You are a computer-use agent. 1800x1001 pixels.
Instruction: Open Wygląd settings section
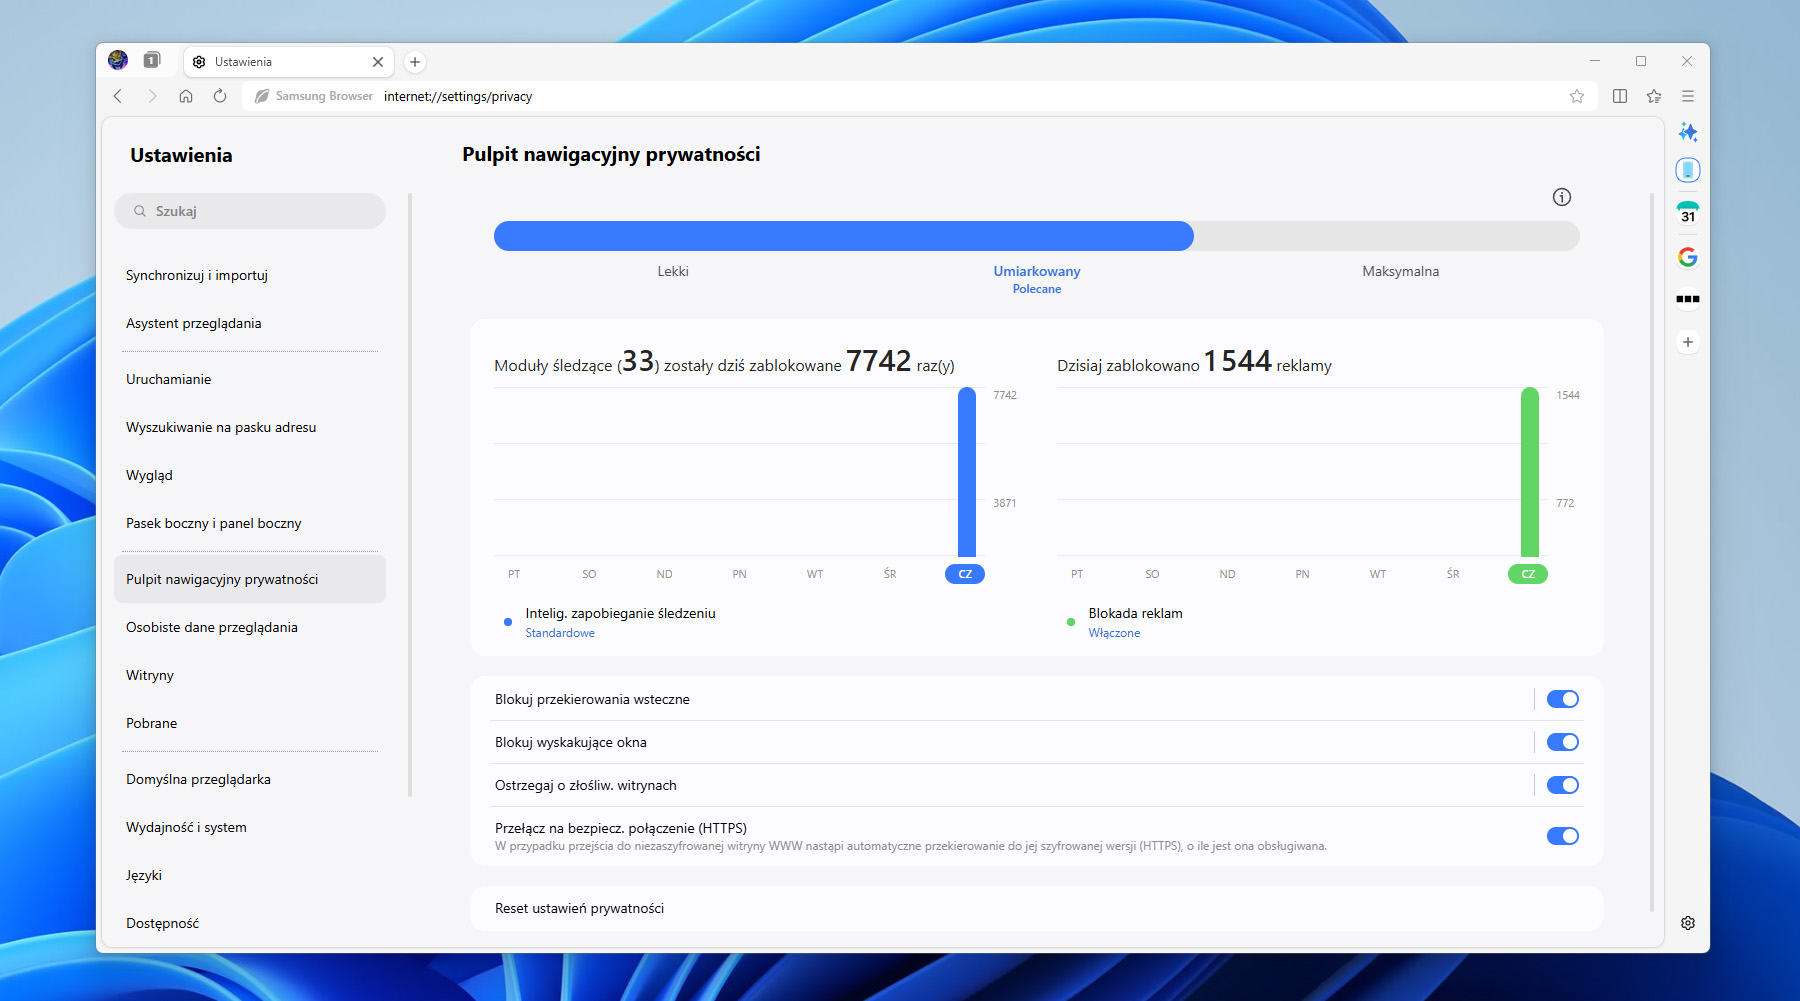click(149, 475)
